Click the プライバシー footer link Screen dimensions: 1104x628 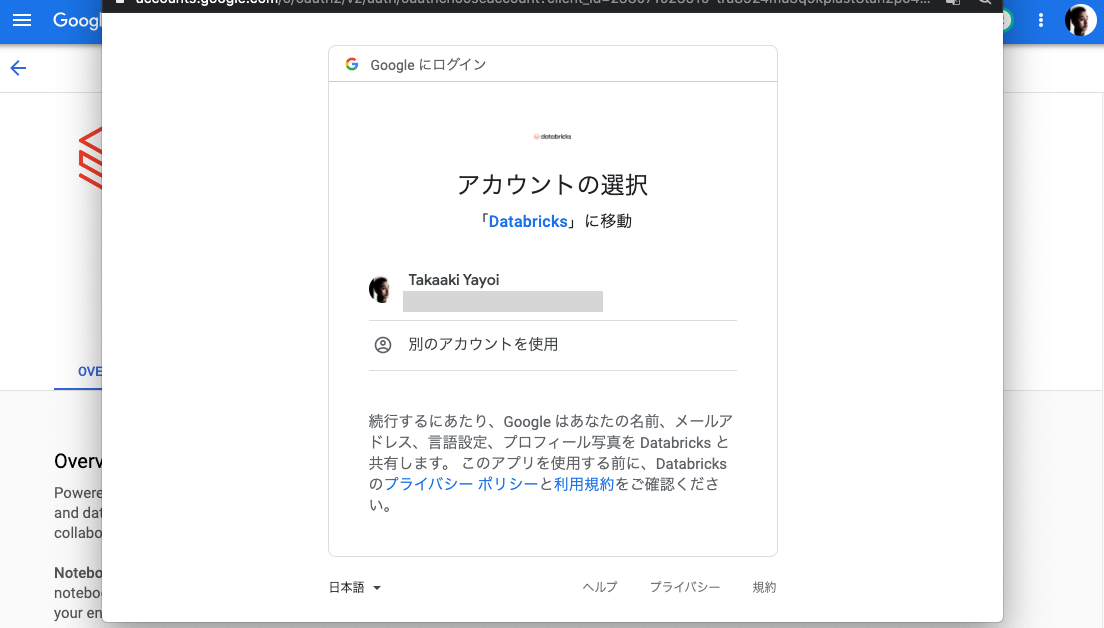point(684,587)
